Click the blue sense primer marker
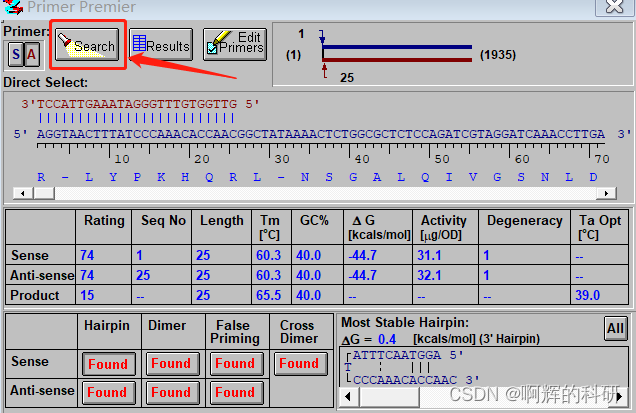 322,37
